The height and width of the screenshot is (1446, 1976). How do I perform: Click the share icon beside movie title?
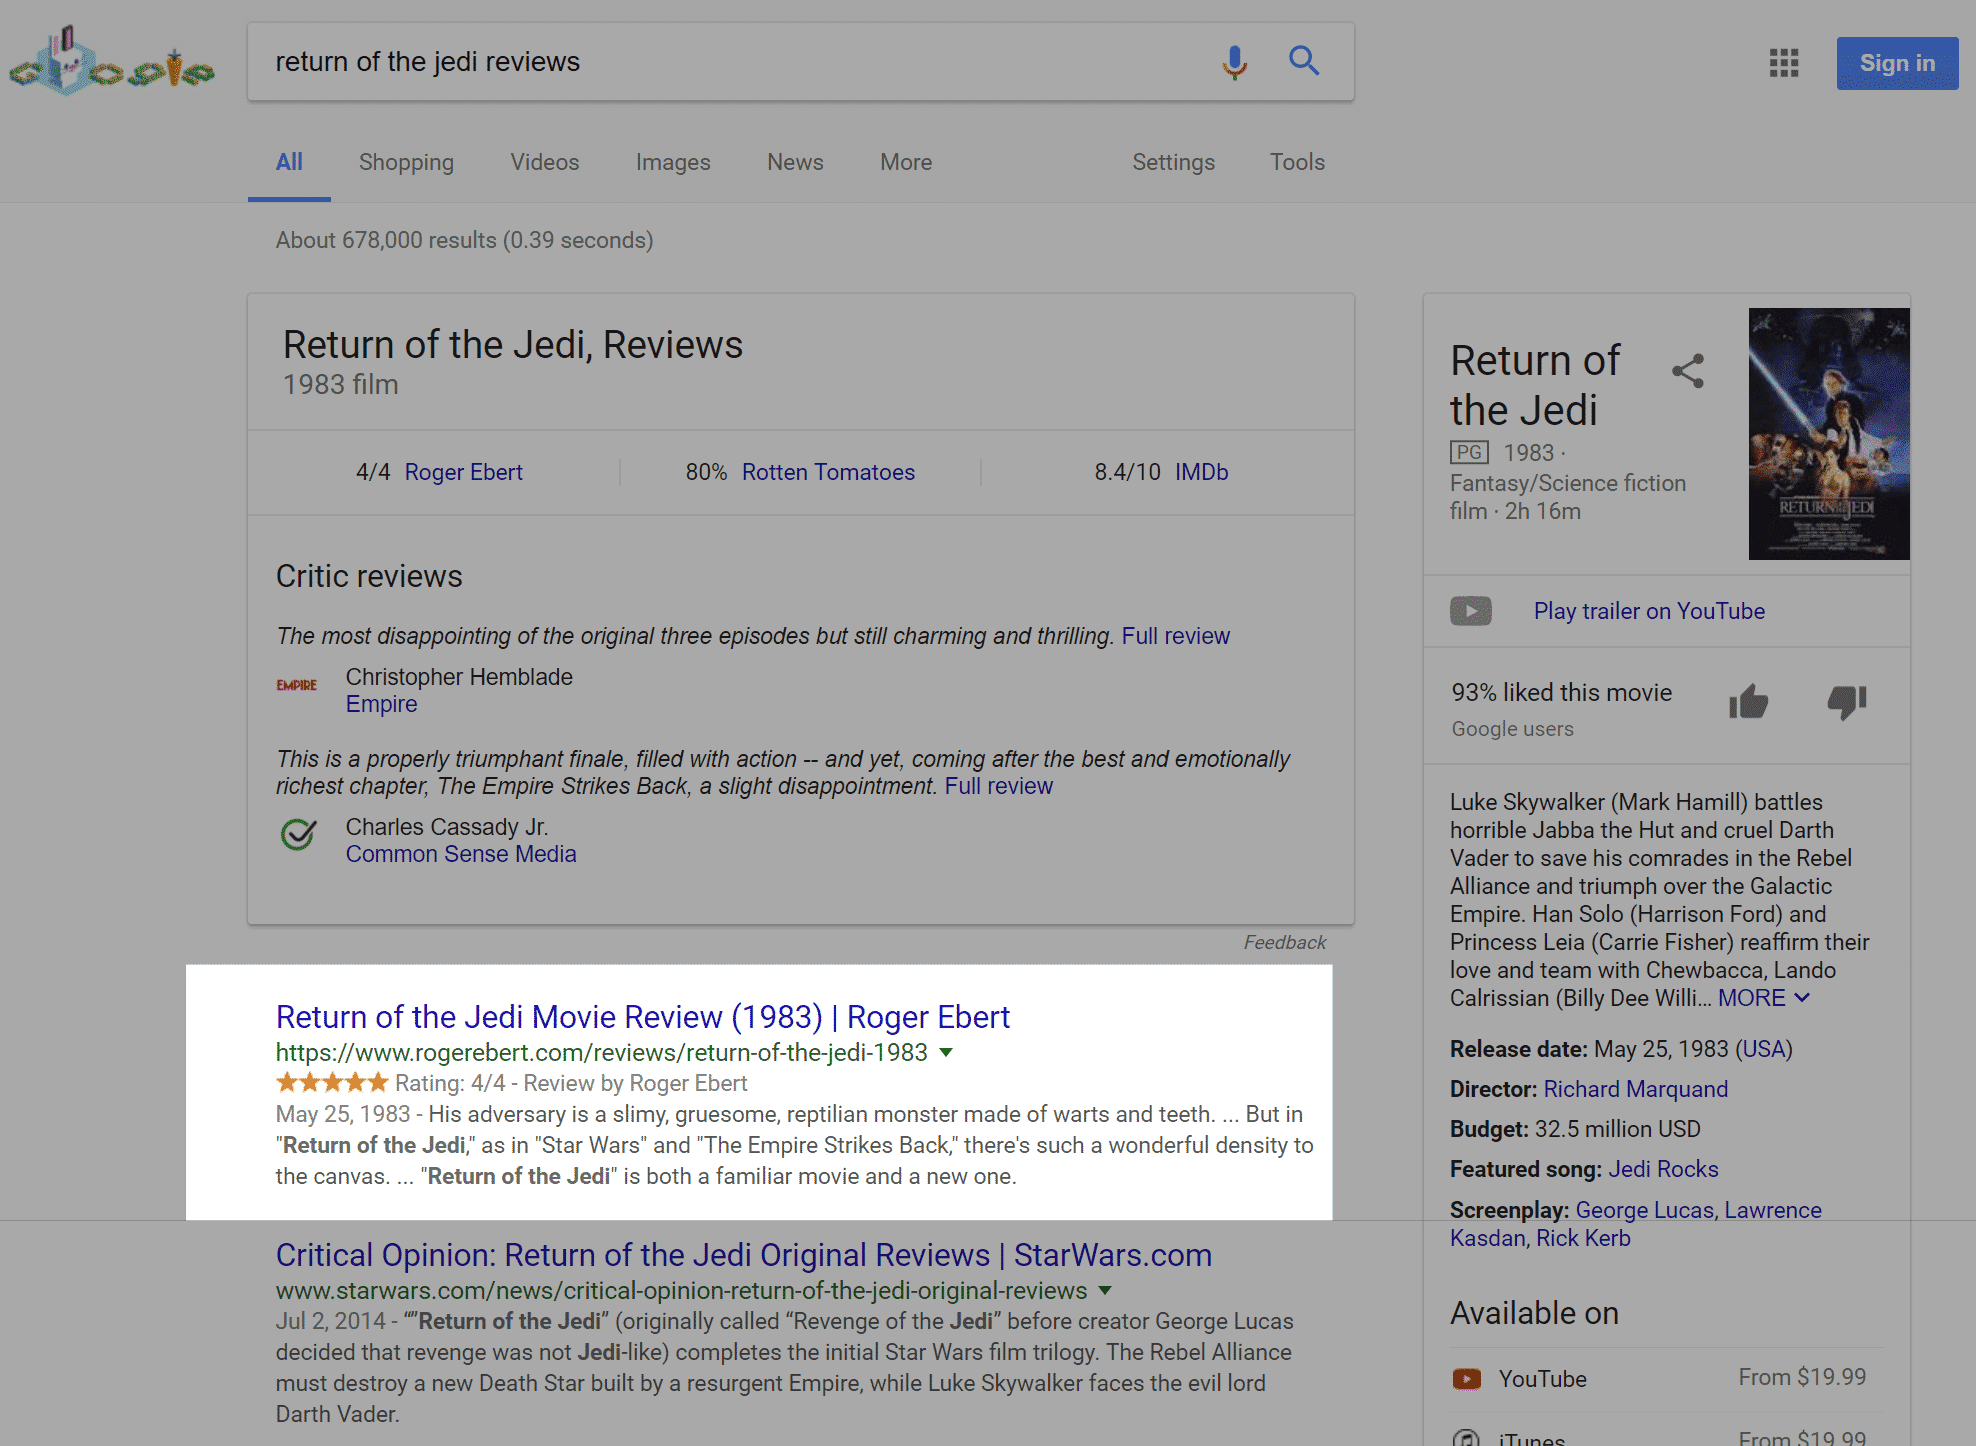tap(1688, 371)
